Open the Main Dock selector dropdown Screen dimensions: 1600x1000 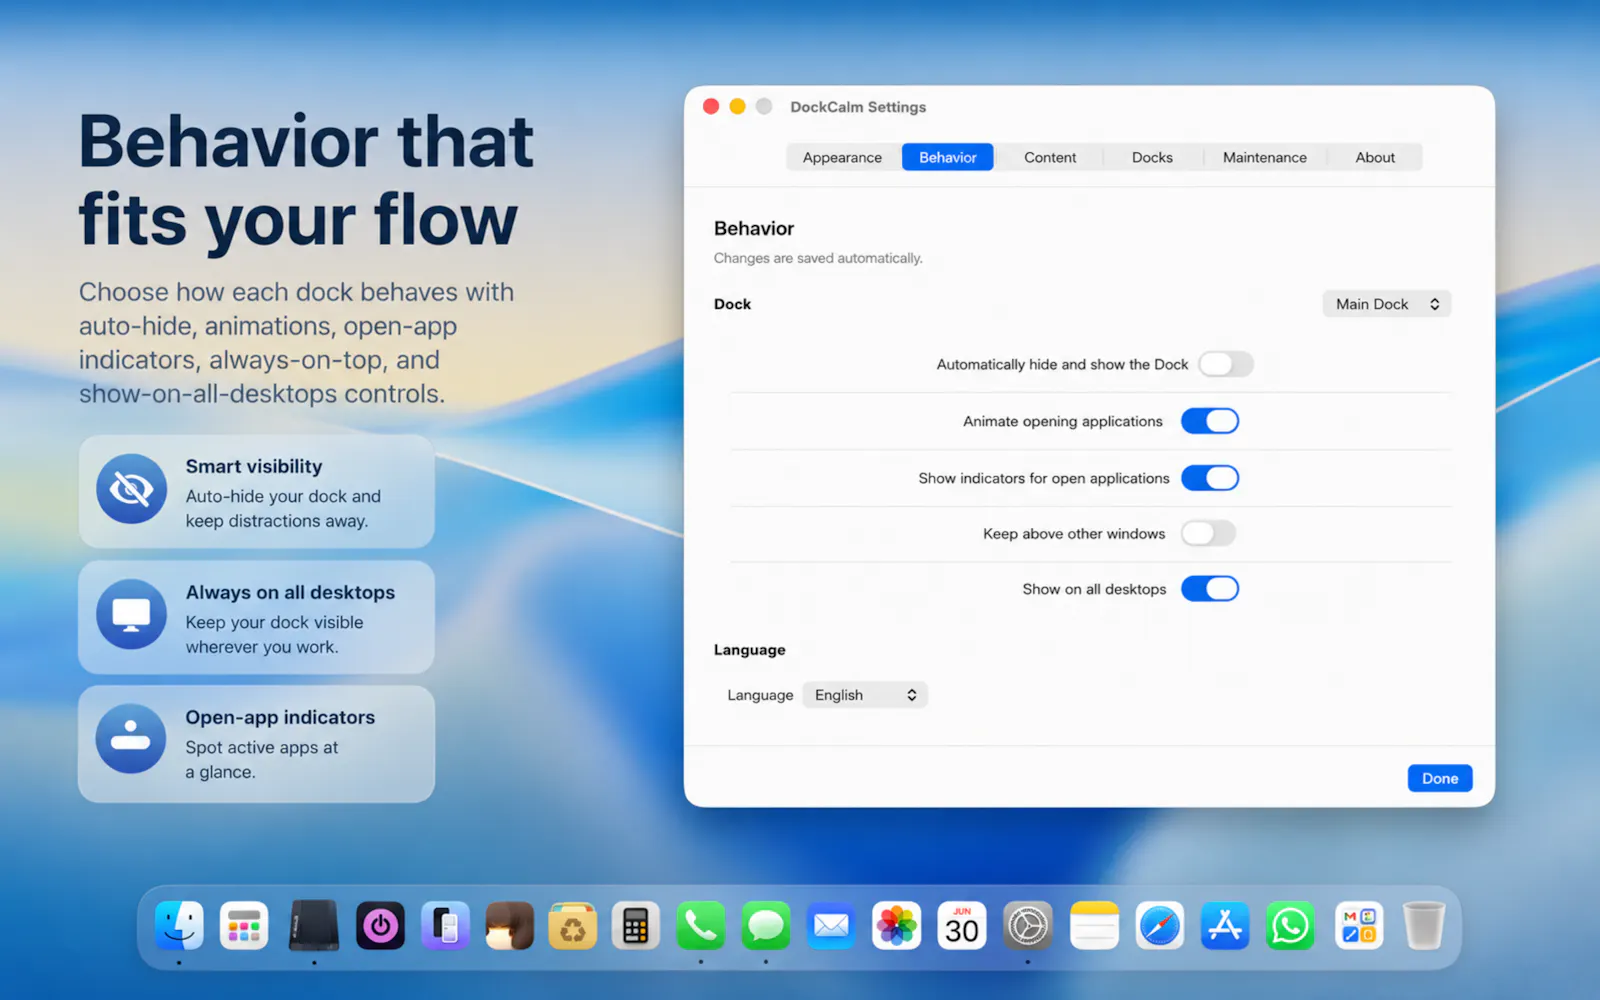click(x=1387, y=304)
